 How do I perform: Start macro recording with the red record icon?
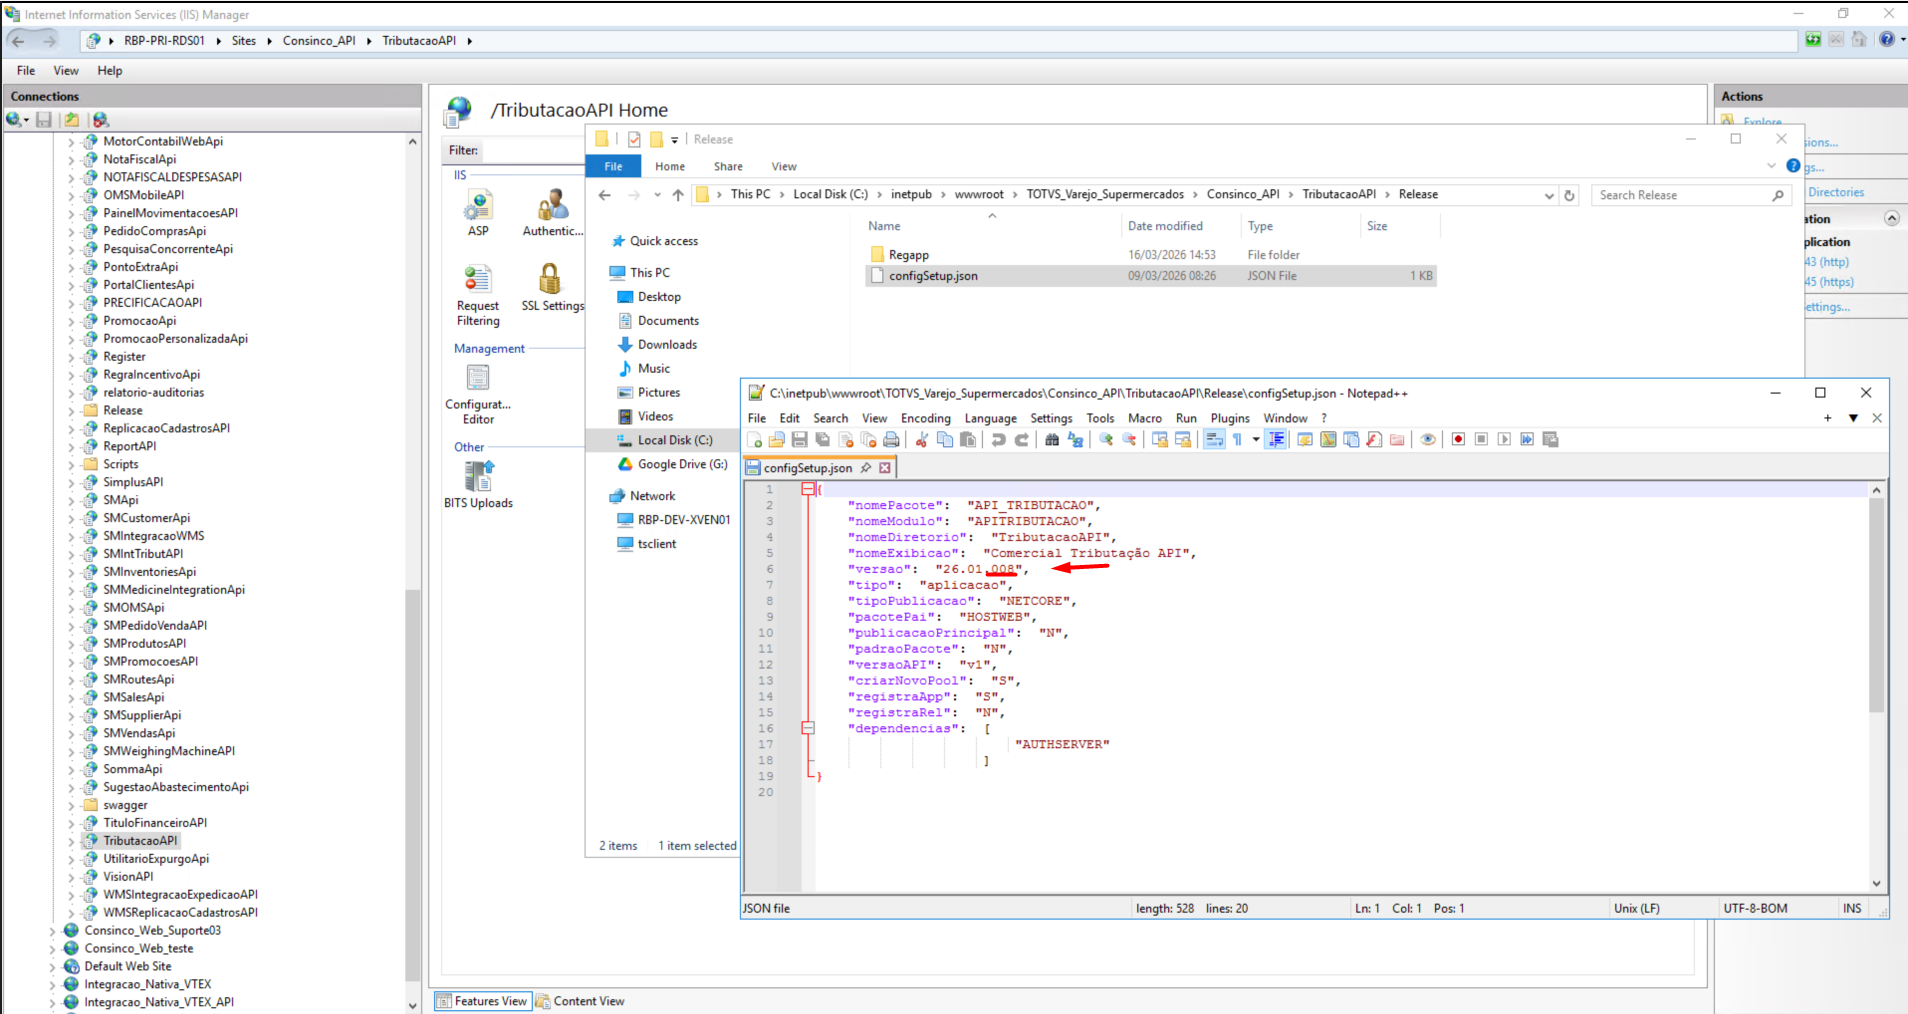(1458, 440)
